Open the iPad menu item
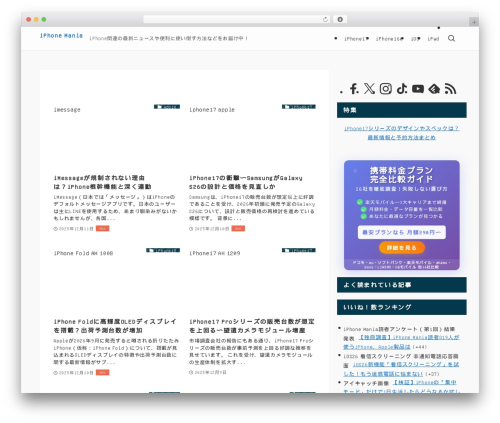Image resolution: width=500 pixels, height=423 pixels. point(433,39)
